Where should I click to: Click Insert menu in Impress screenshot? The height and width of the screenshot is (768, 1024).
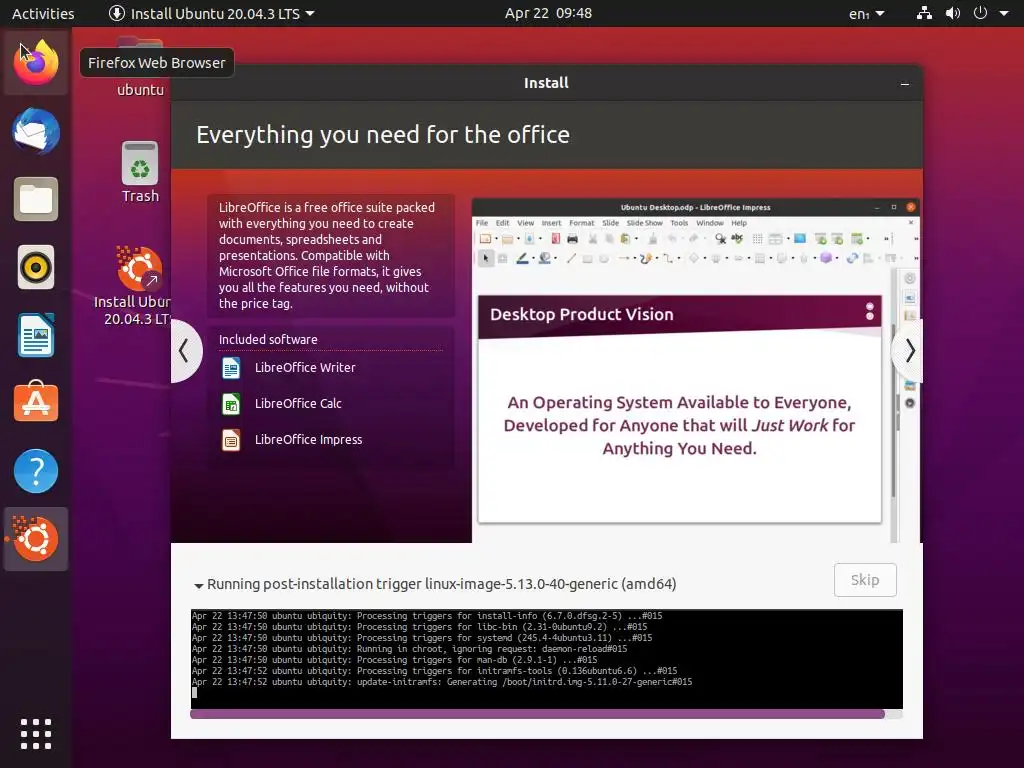click(551, 223)
